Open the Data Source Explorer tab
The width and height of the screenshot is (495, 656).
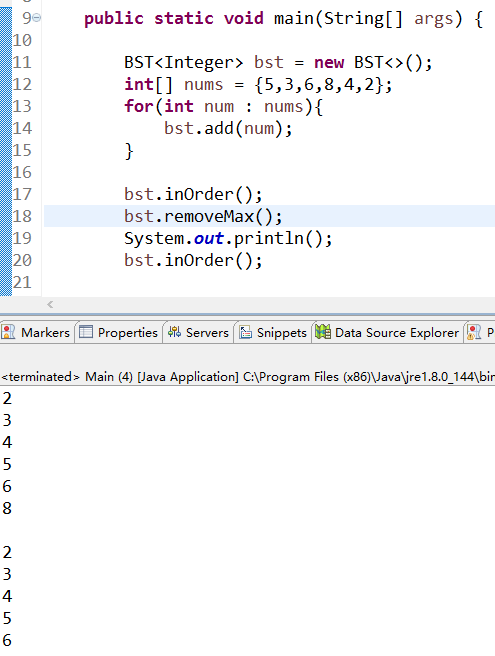pos(389,333)
